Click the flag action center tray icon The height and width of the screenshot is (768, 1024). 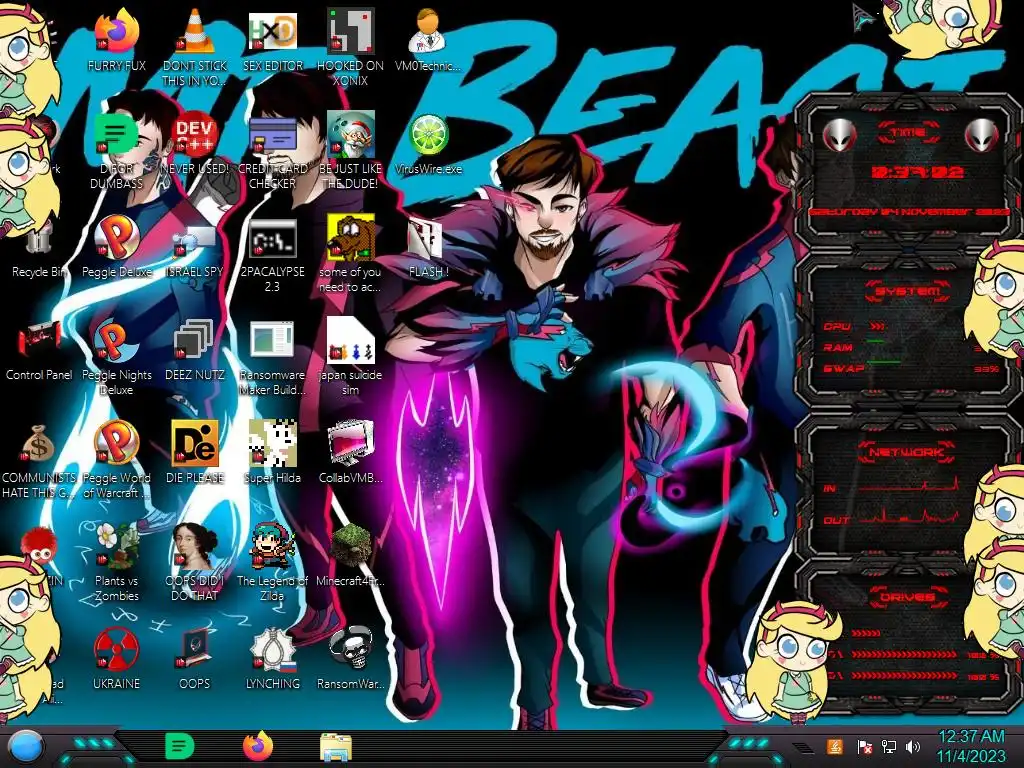[865, 747]
